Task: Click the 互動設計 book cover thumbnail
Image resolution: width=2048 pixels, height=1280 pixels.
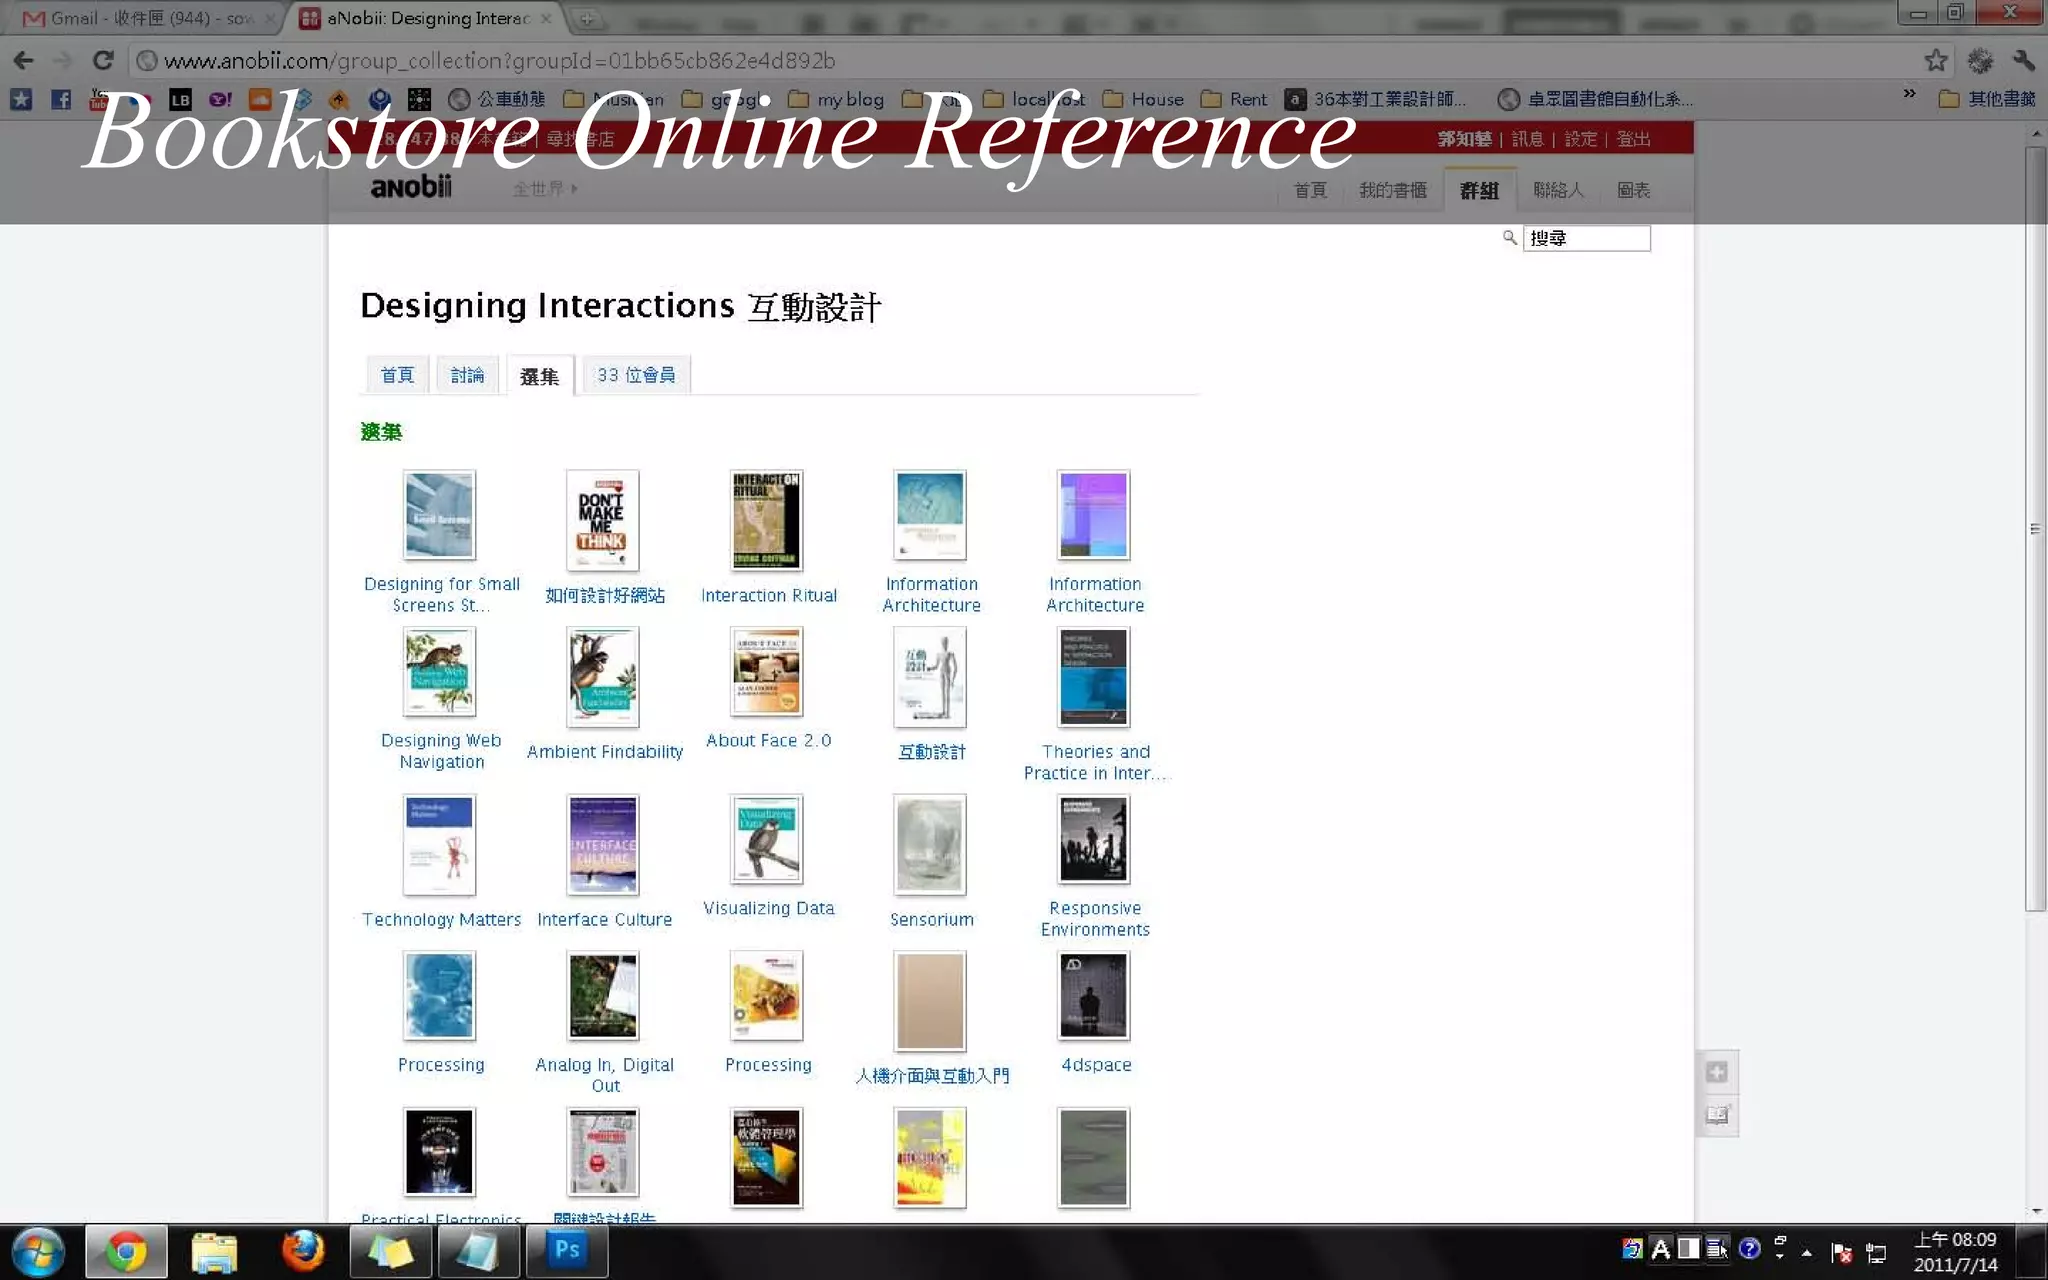Action: [930, 677]
